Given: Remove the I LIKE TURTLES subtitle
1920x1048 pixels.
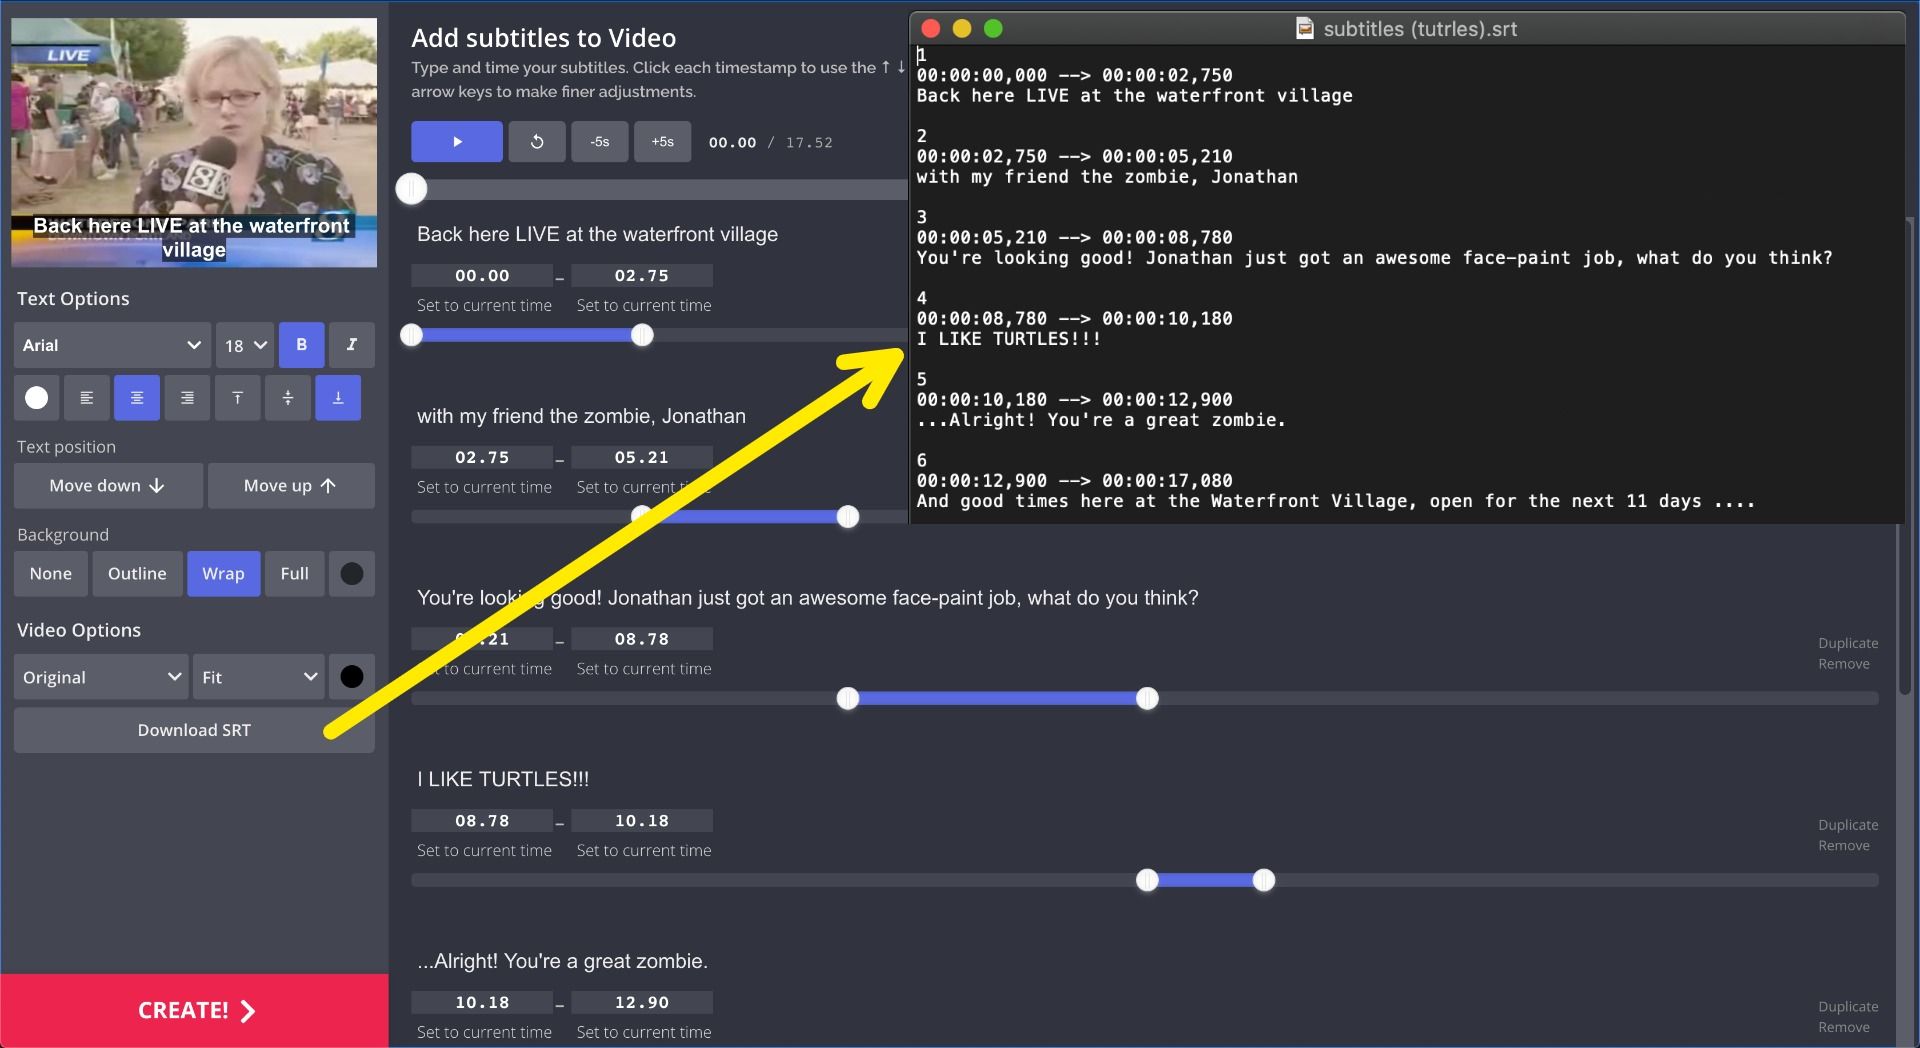Looking at the screenshot, I should tap(1843, 846).
